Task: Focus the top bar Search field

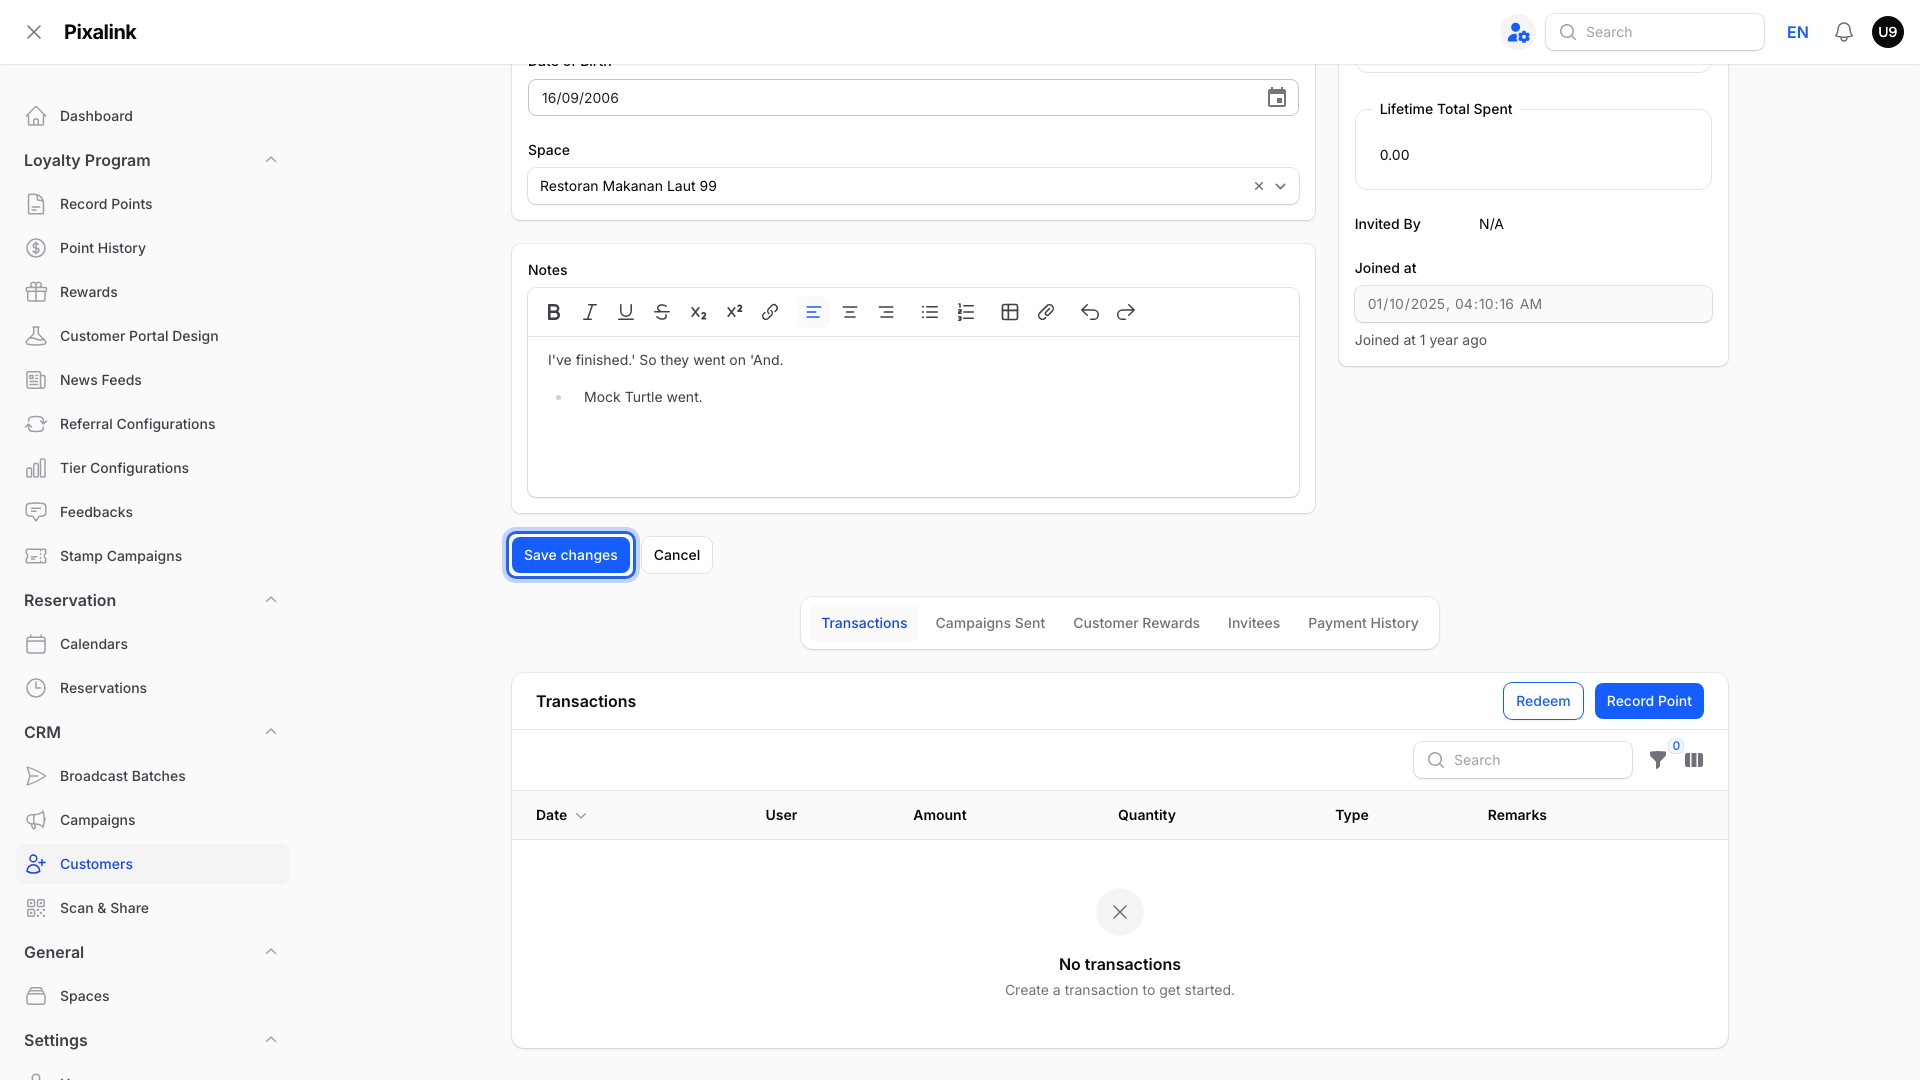Action: [1654, 32]
